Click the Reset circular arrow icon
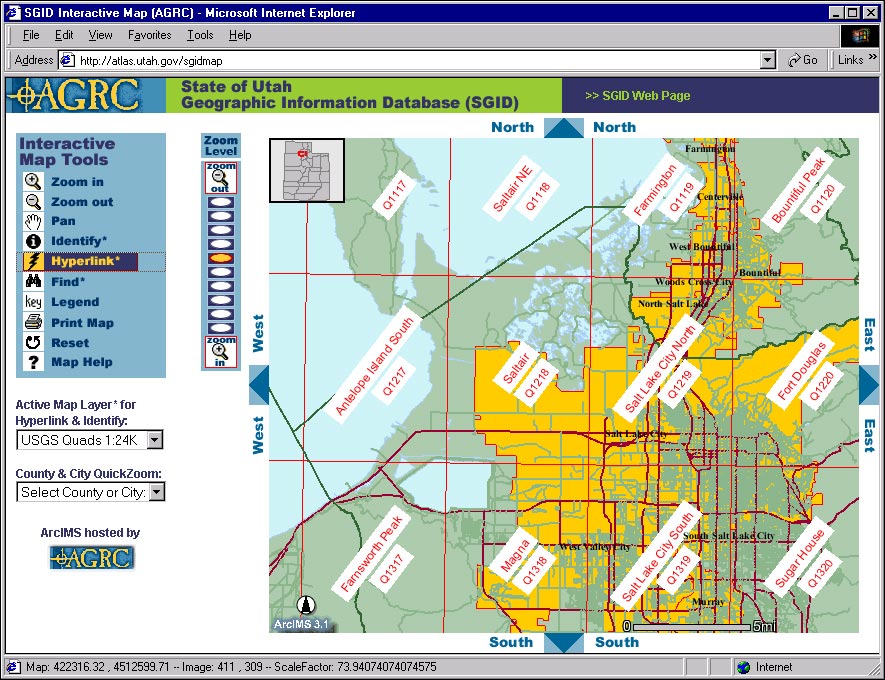This screenshot has height=680, width=885. (33, 342)
